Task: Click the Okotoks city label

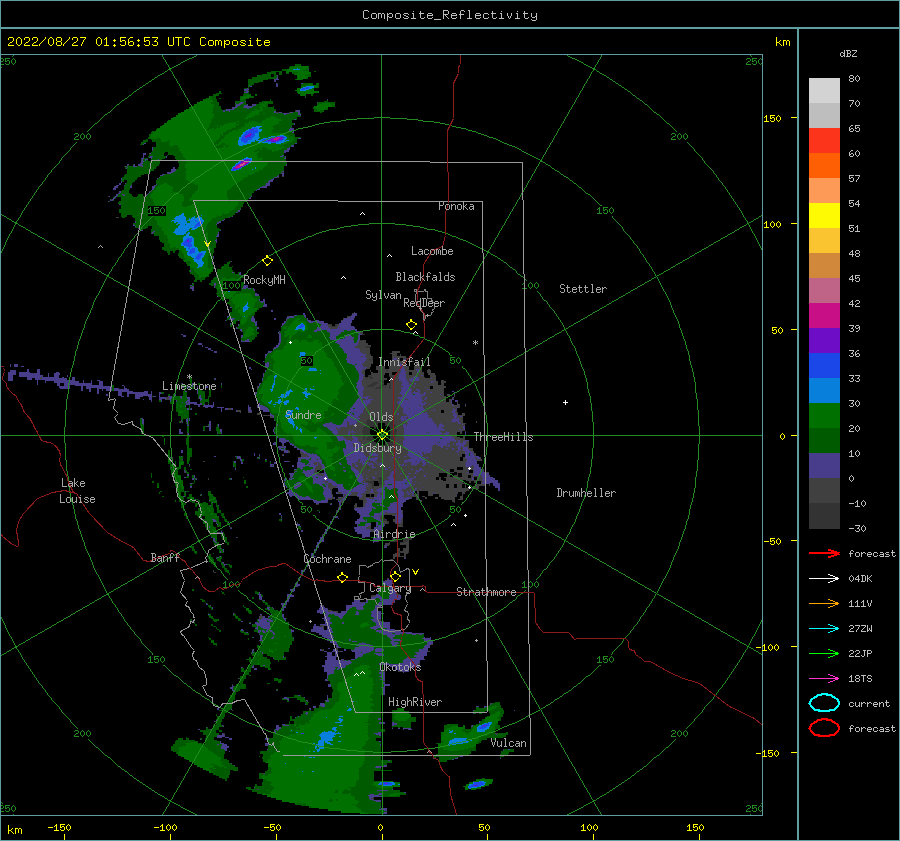Action: pos(400,667)
